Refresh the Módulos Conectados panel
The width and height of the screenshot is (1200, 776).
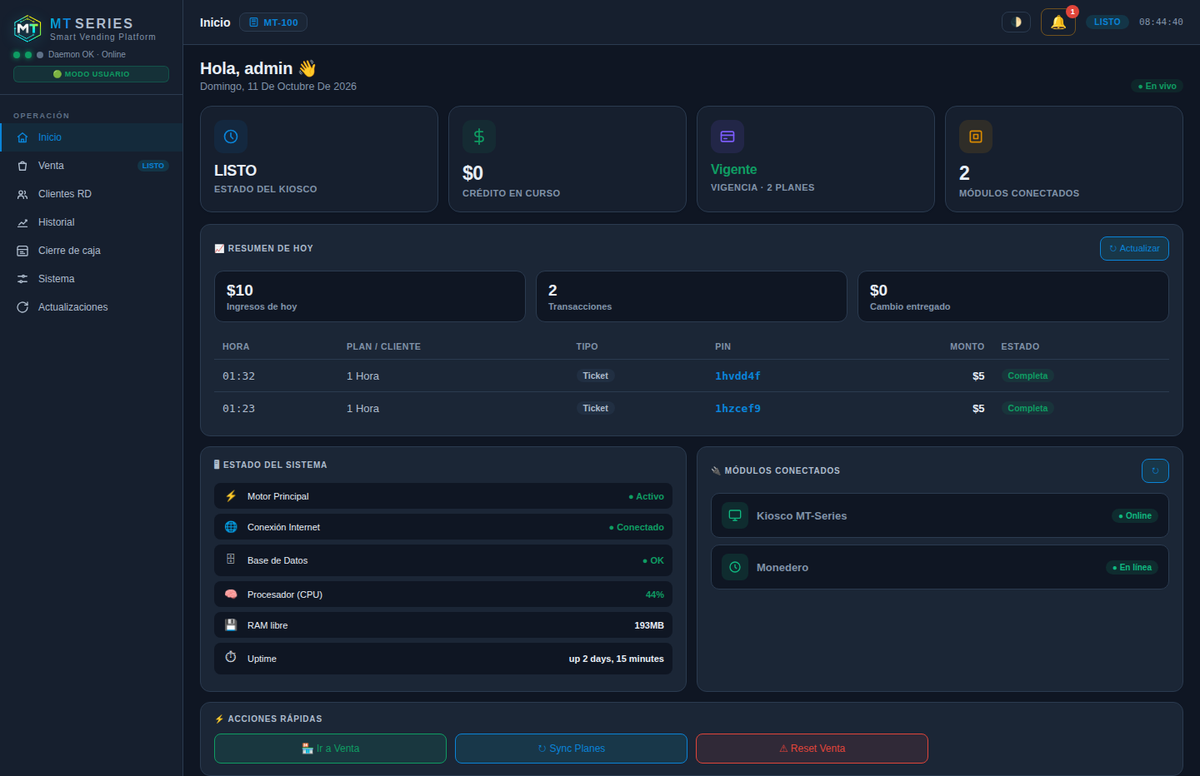[1155, 470]
